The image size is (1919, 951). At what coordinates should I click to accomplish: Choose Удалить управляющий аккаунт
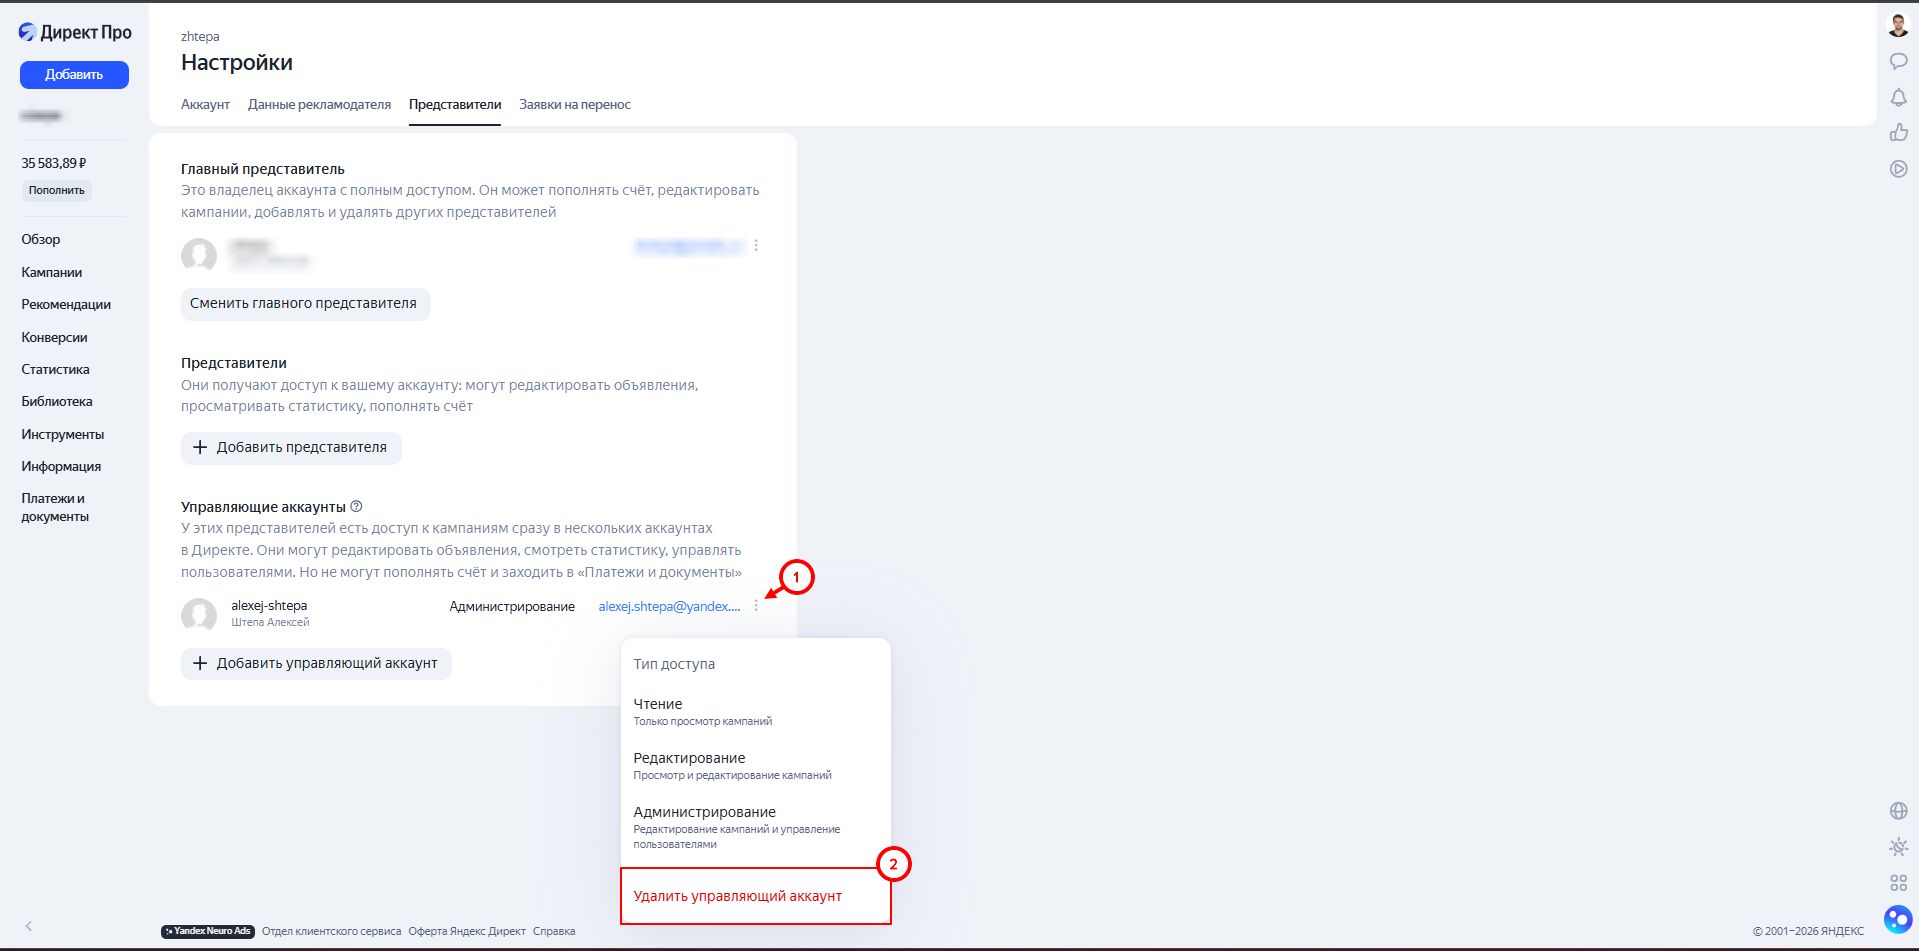pyautogui.click(x=755, y=896)
